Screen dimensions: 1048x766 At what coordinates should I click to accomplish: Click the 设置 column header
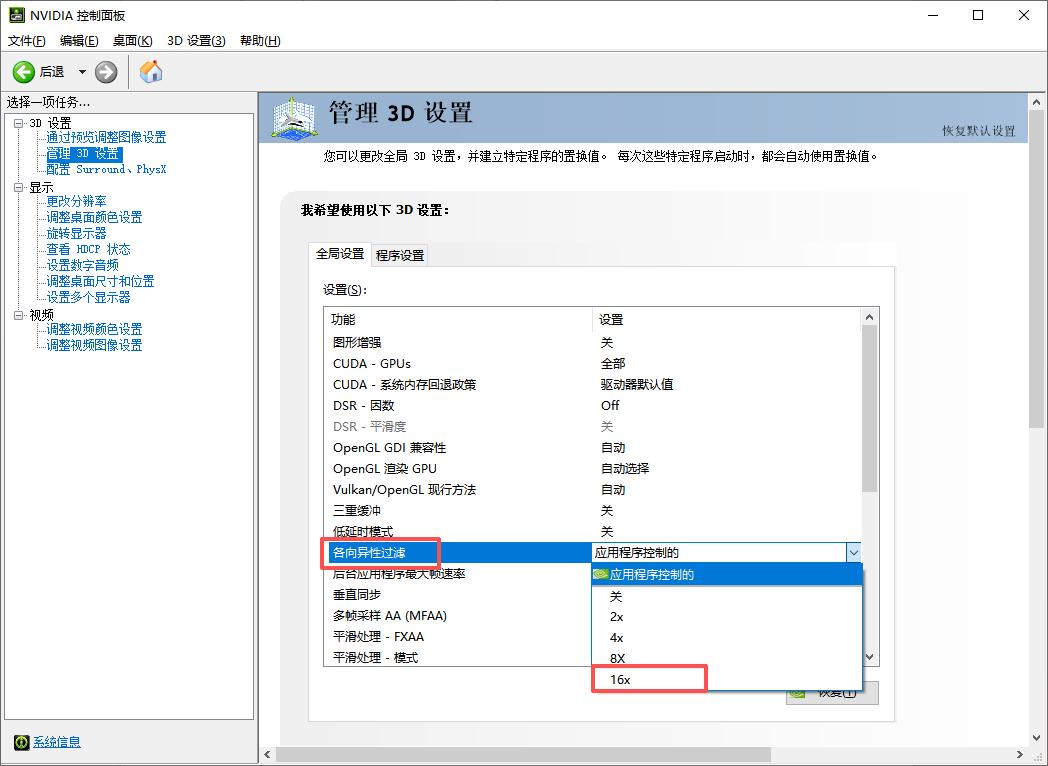click(x=727, y=320)
